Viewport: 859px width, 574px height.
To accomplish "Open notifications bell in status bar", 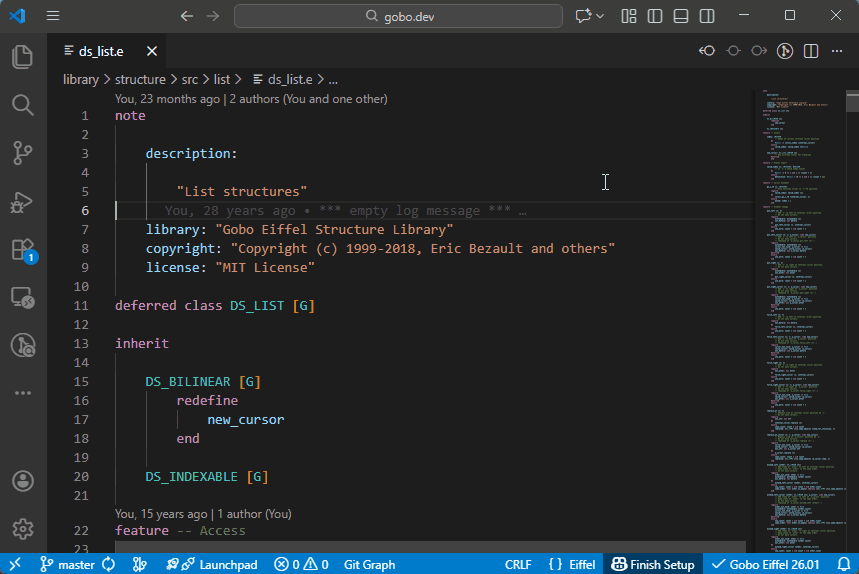I will [843, 564].
